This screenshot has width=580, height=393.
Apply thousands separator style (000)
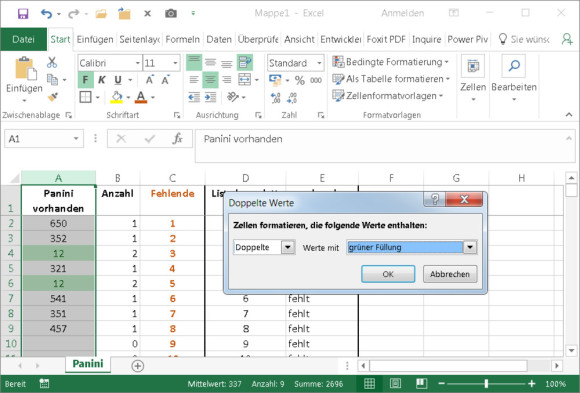(316, 80)
